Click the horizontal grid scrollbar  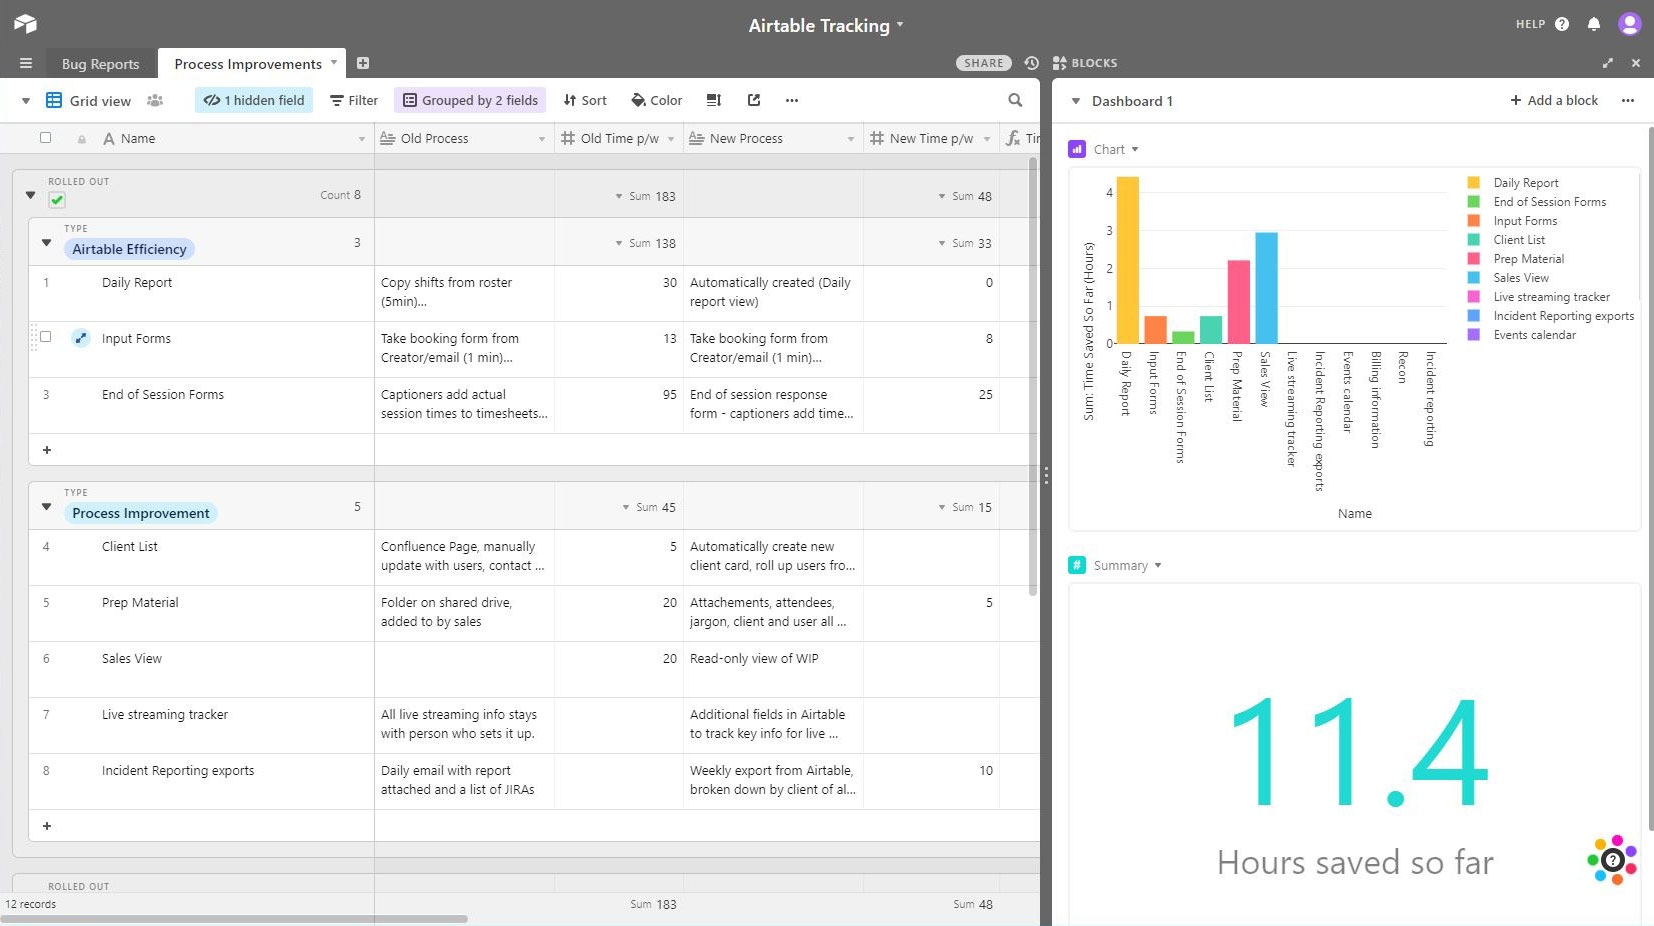(x=234, y=918)
